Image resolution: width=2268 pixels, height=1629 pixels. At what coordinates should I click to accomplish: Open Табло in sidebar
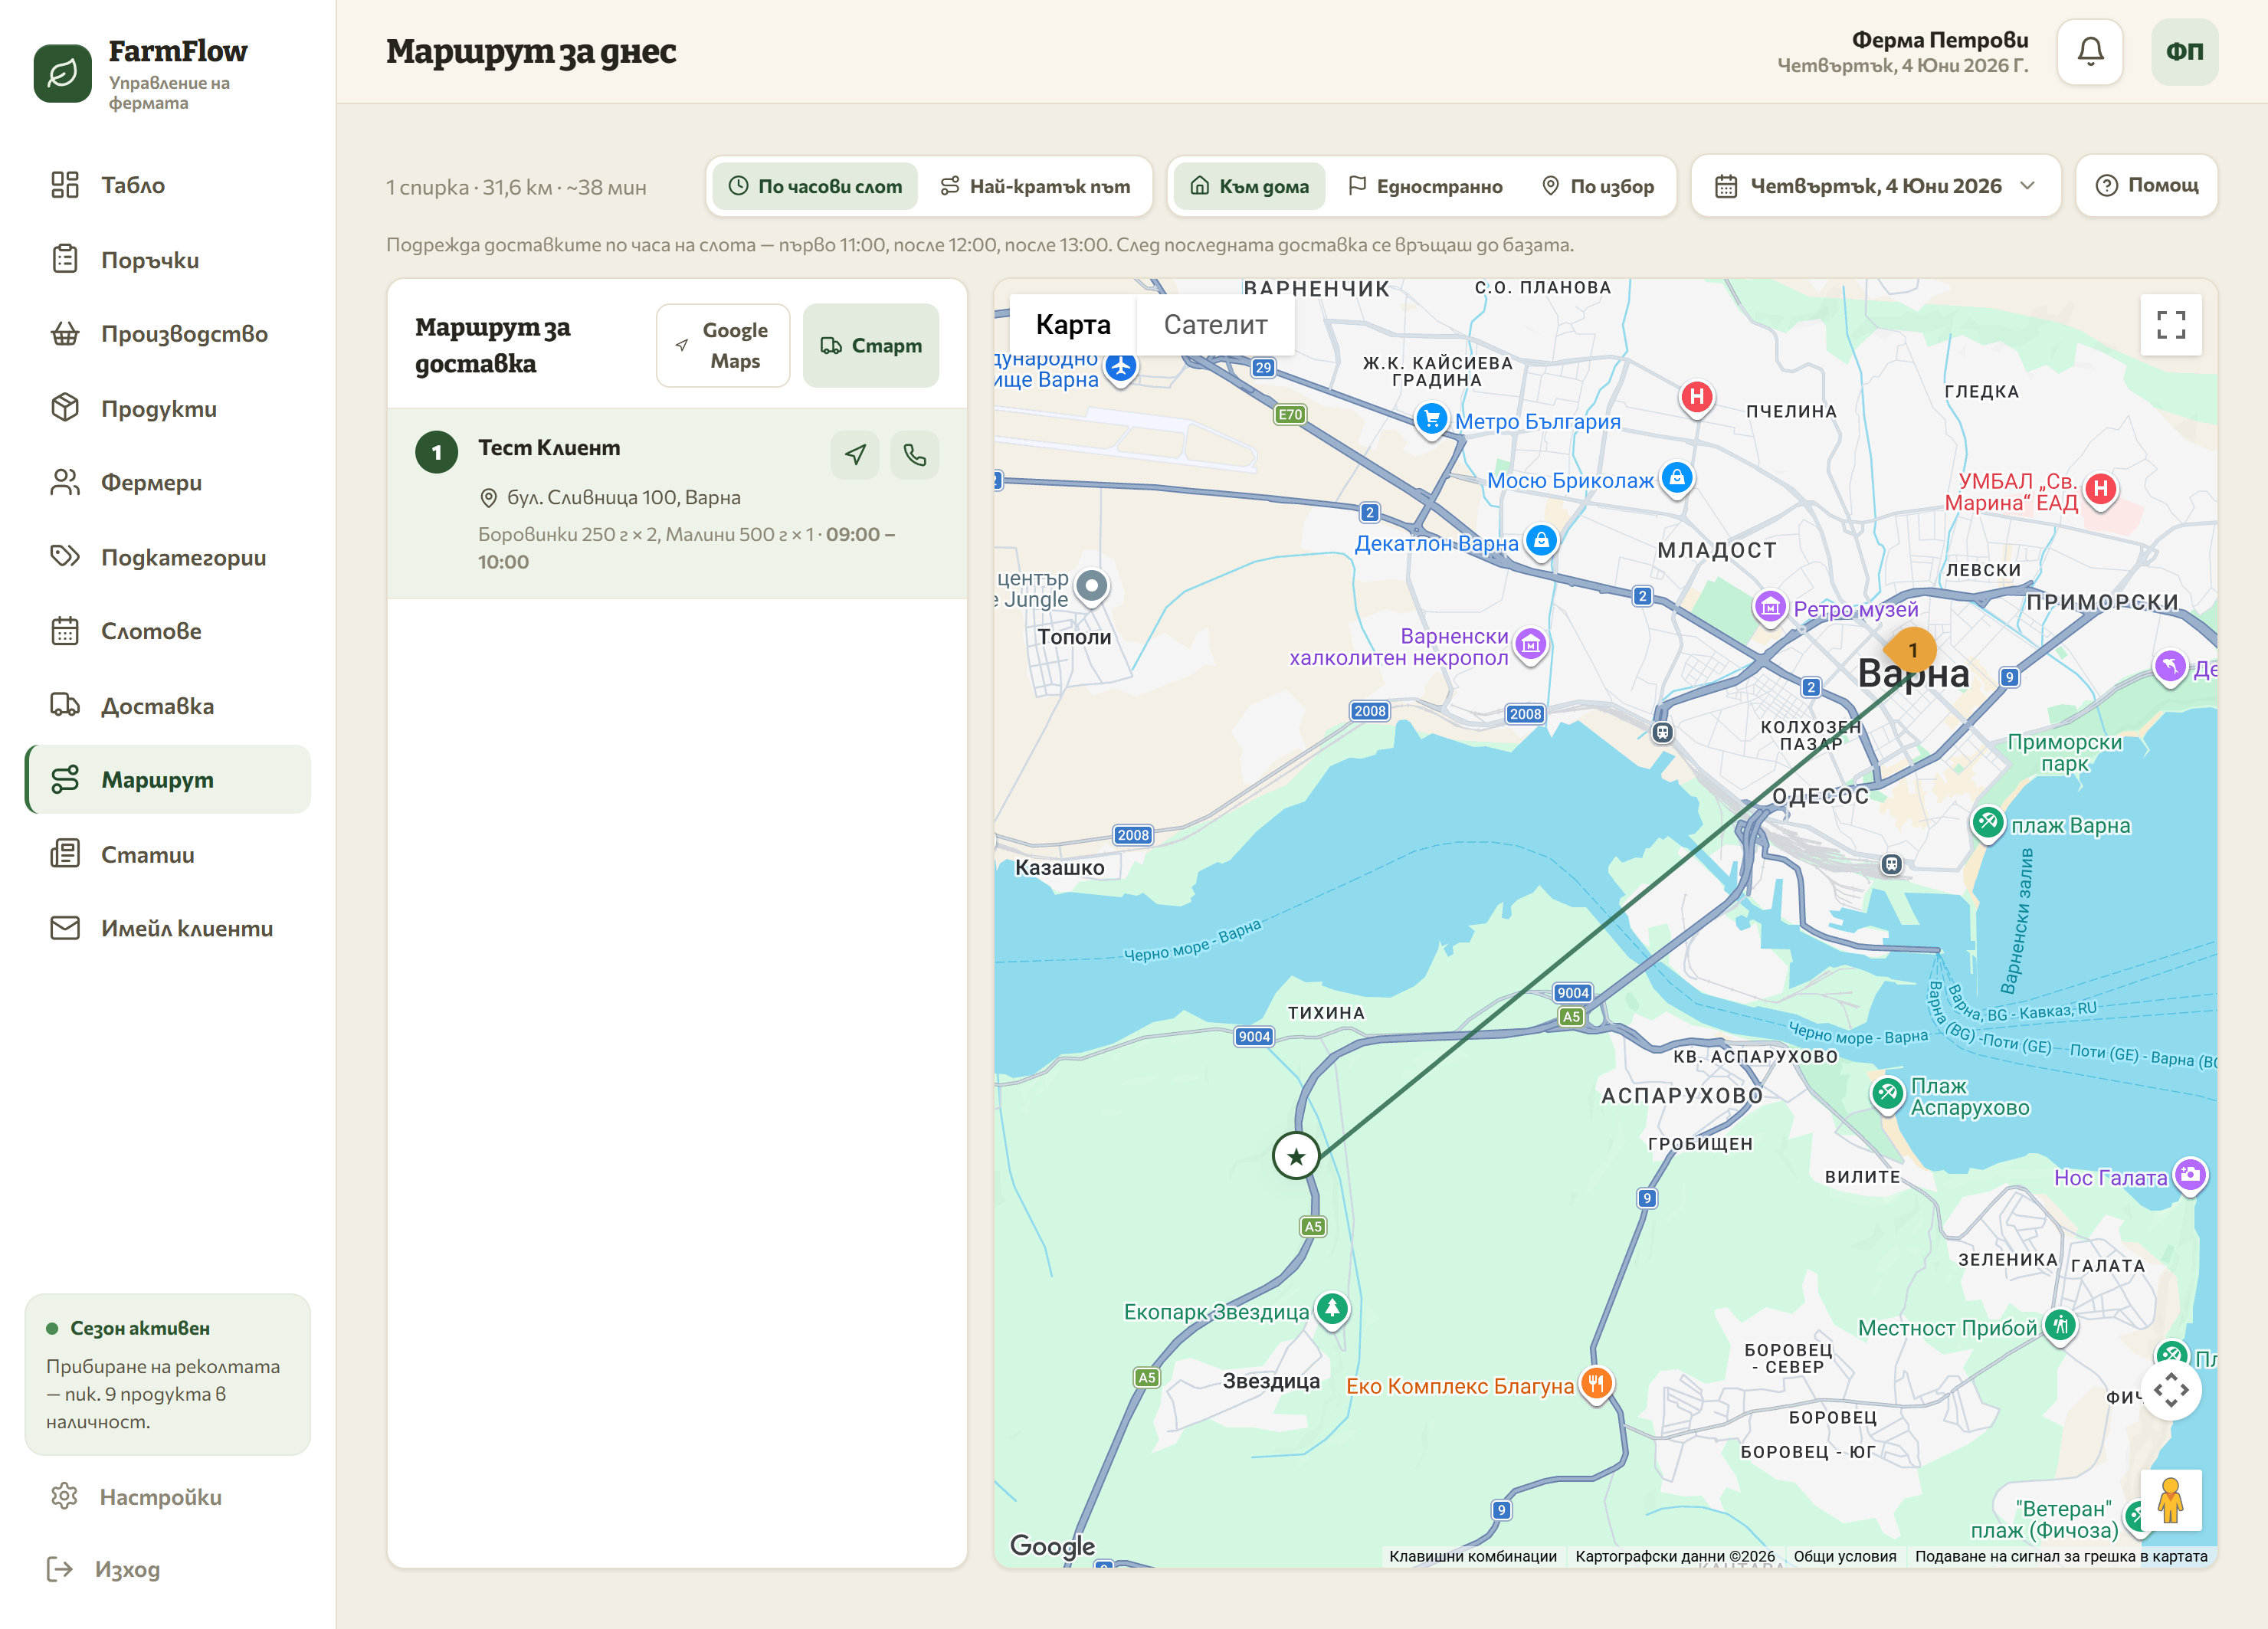[x=168, y=185]
